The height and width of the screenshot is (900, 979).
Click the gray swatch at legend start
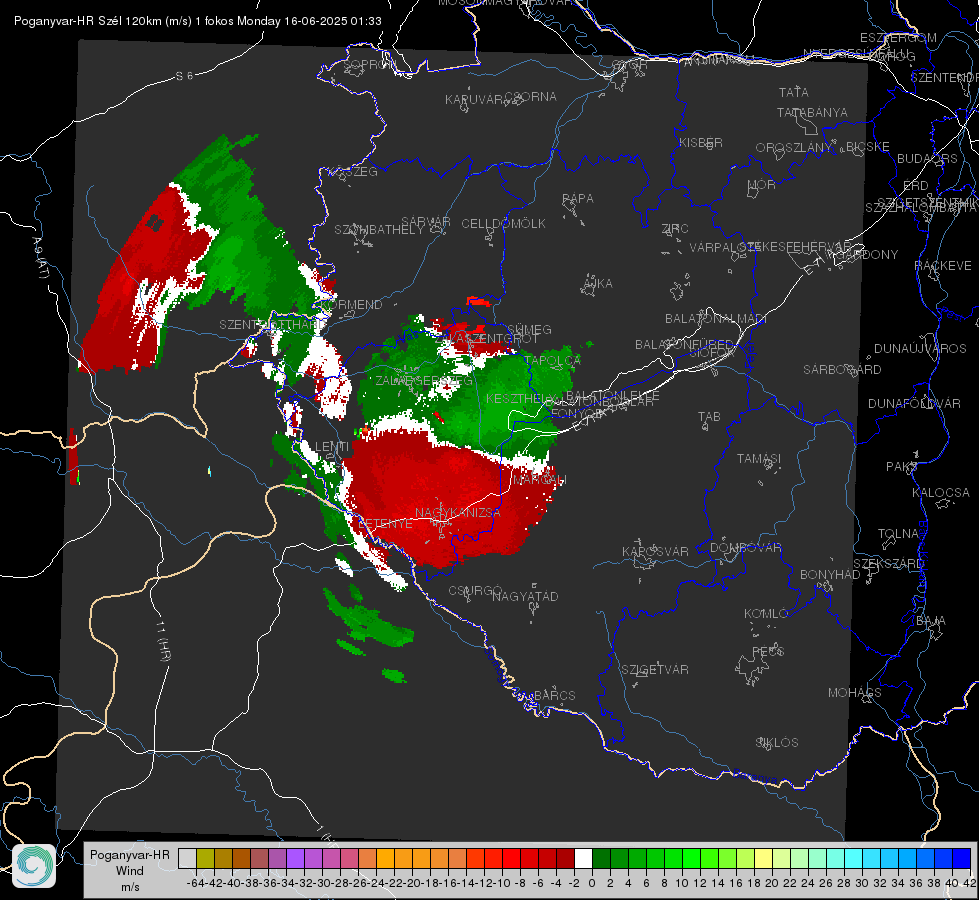tap(187, 859)
